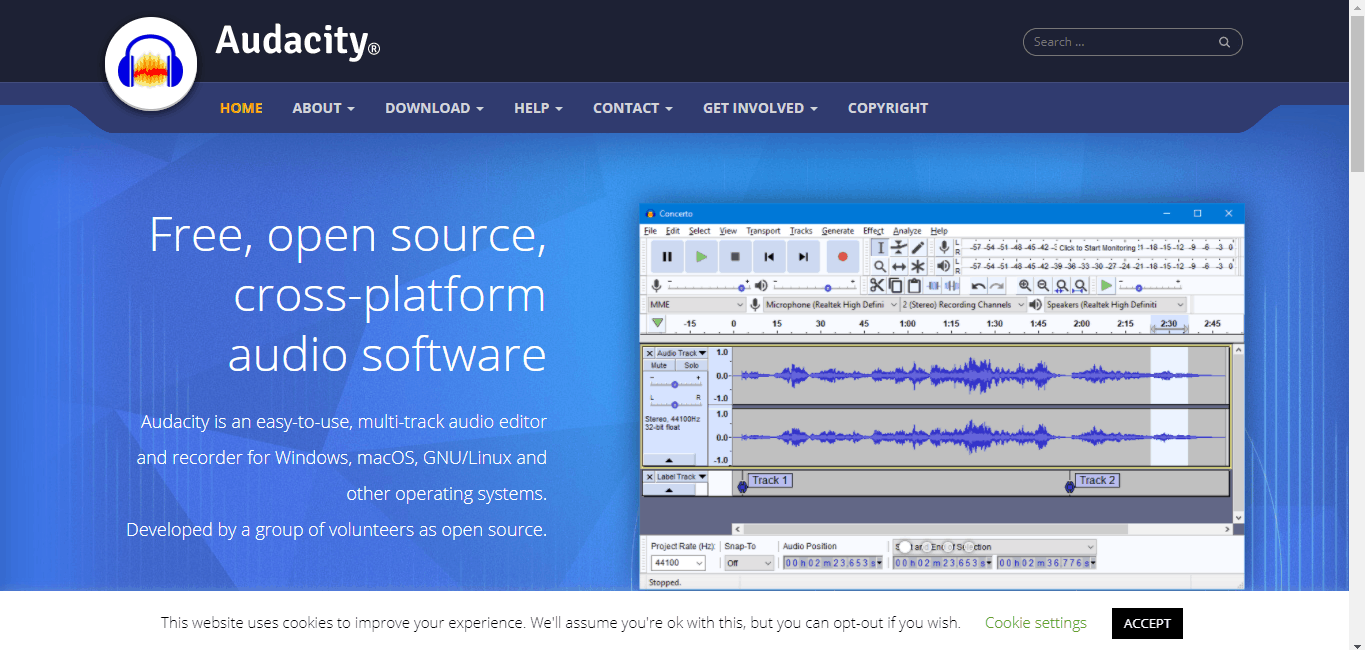Select the Envelope tool in Audacity's toolbar

click(898, 248)
